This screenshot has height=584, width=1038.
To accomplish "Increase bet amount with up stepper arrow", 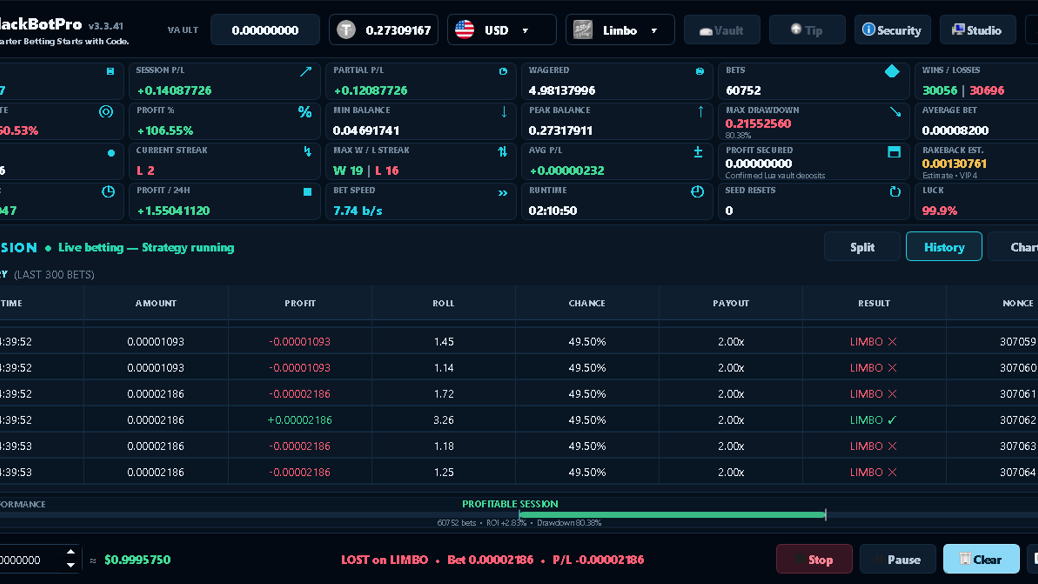I will point(71,552).
